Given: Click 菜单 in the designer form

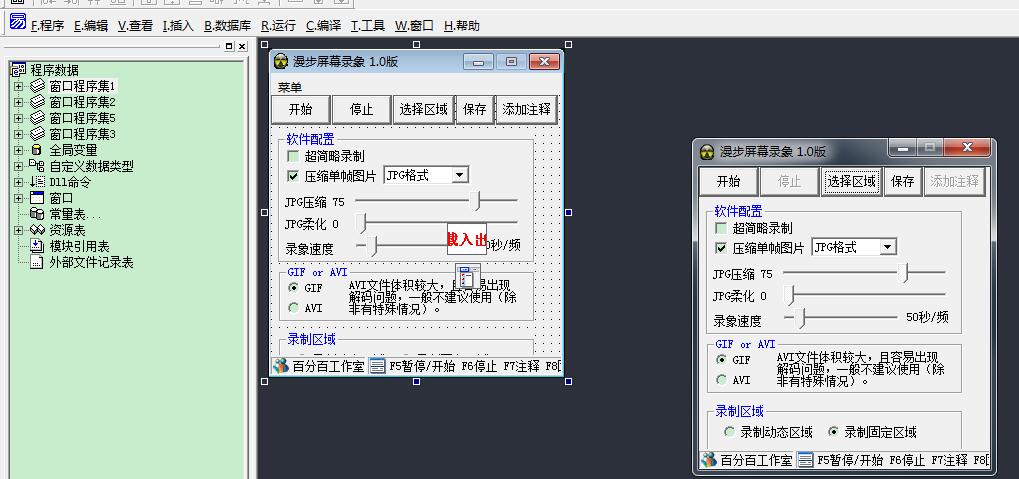Looking at the screenshot, I should pos(290,87).
